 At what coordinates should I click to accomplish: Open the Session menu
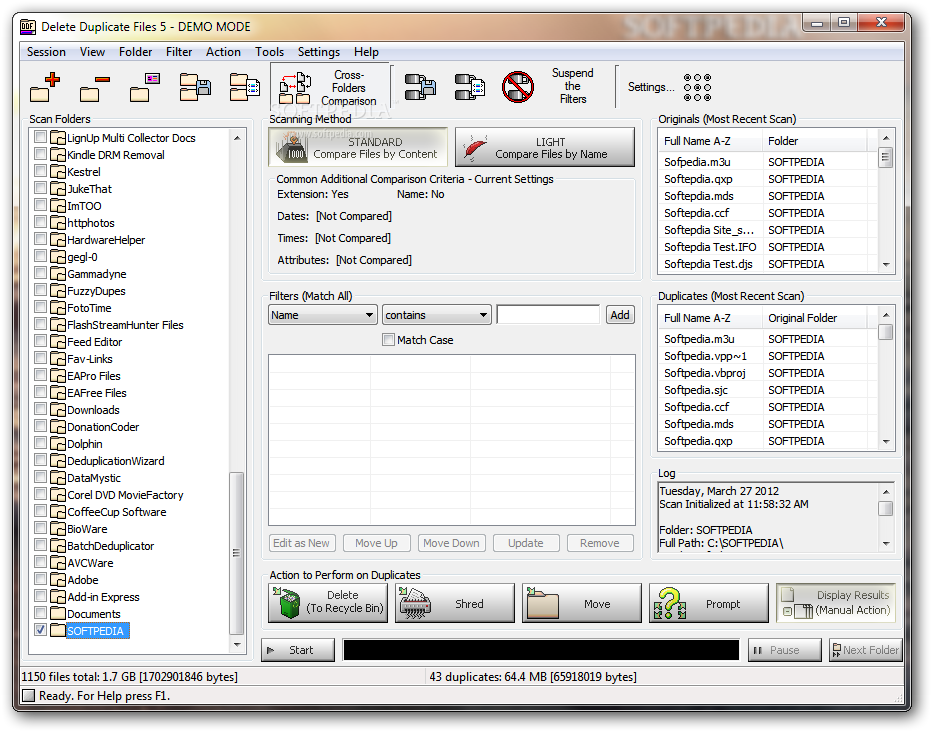pyautogui.click(x=46, y=52)
